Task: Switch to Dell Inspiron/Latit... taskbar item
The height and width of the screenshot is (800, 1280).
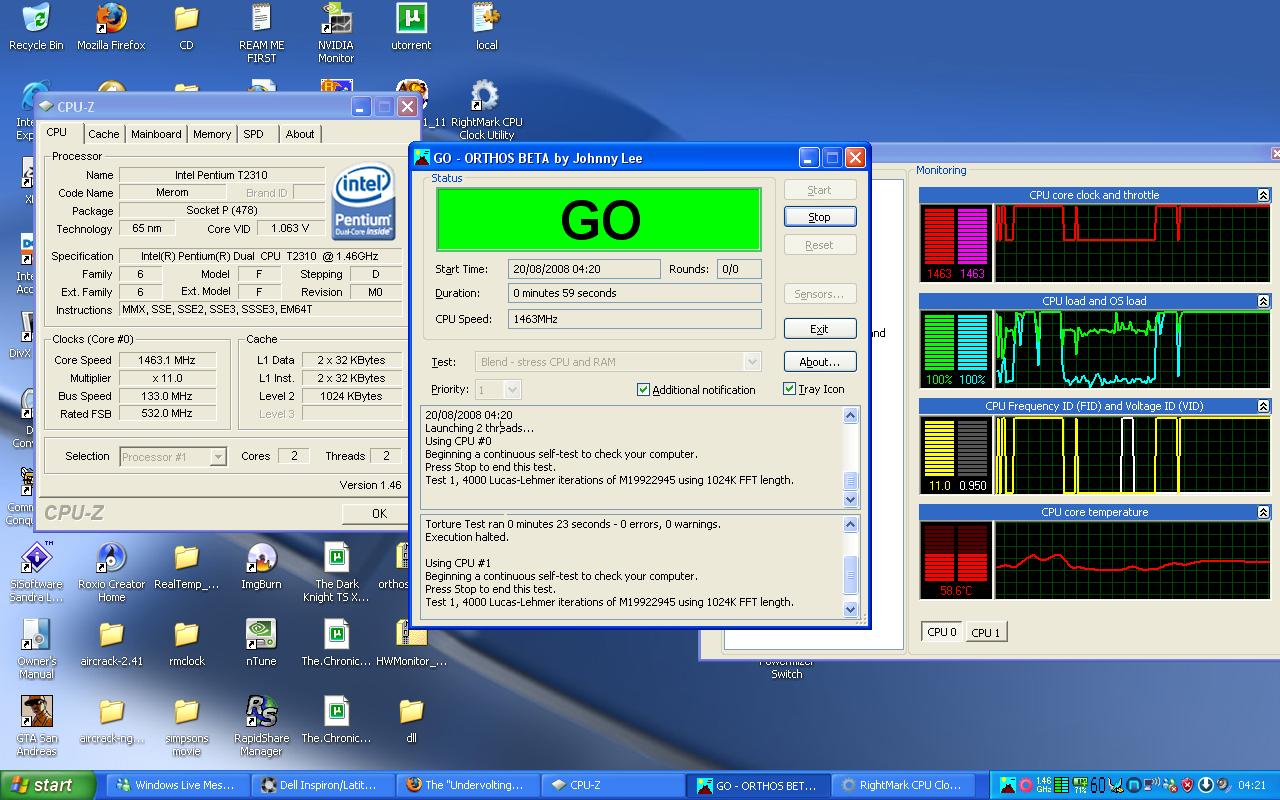Action: click(x=321, y=785)
